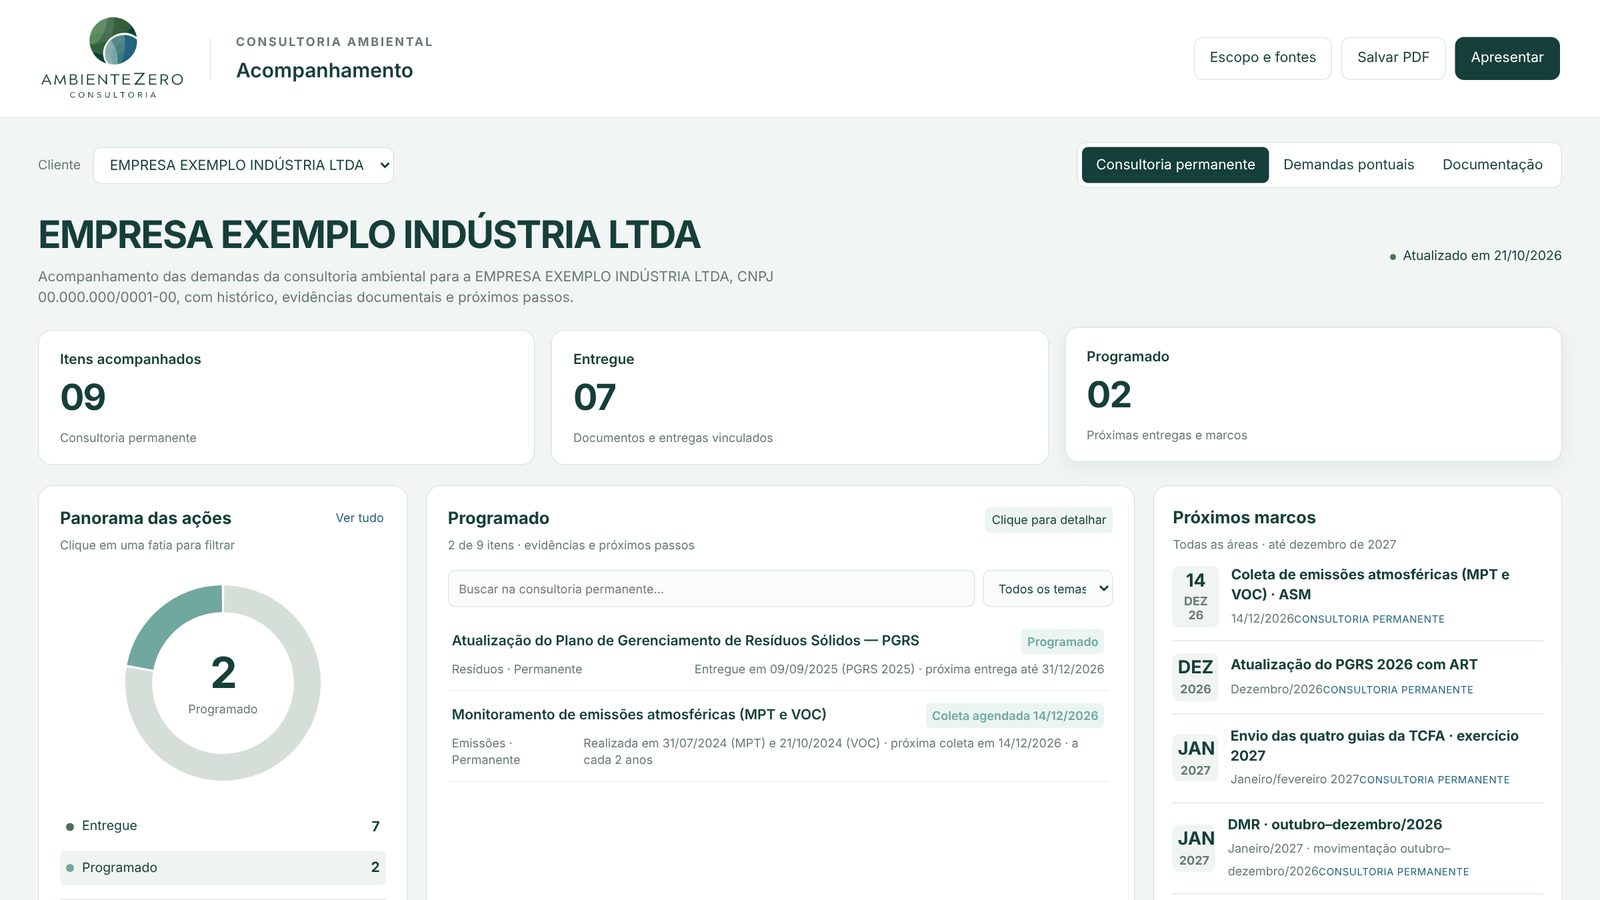Filter by Entregue legend row
Viewport: 1600px width, 900px height.
coord(223,826)
